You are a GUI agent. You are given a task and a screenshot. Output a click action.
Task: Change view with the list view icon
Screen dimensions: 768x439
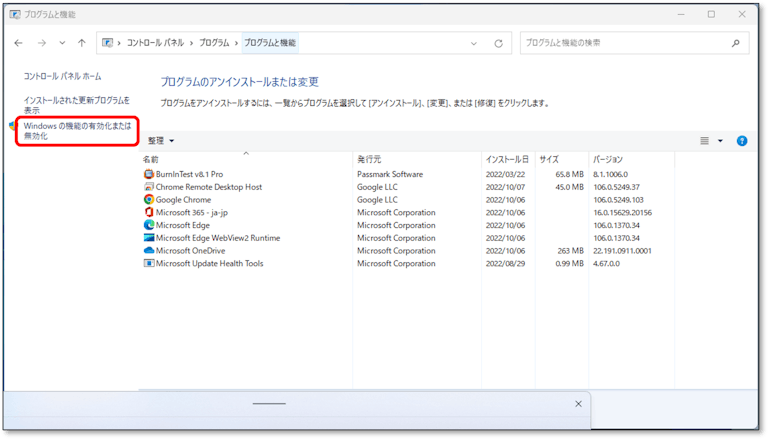tap(704, 141)
